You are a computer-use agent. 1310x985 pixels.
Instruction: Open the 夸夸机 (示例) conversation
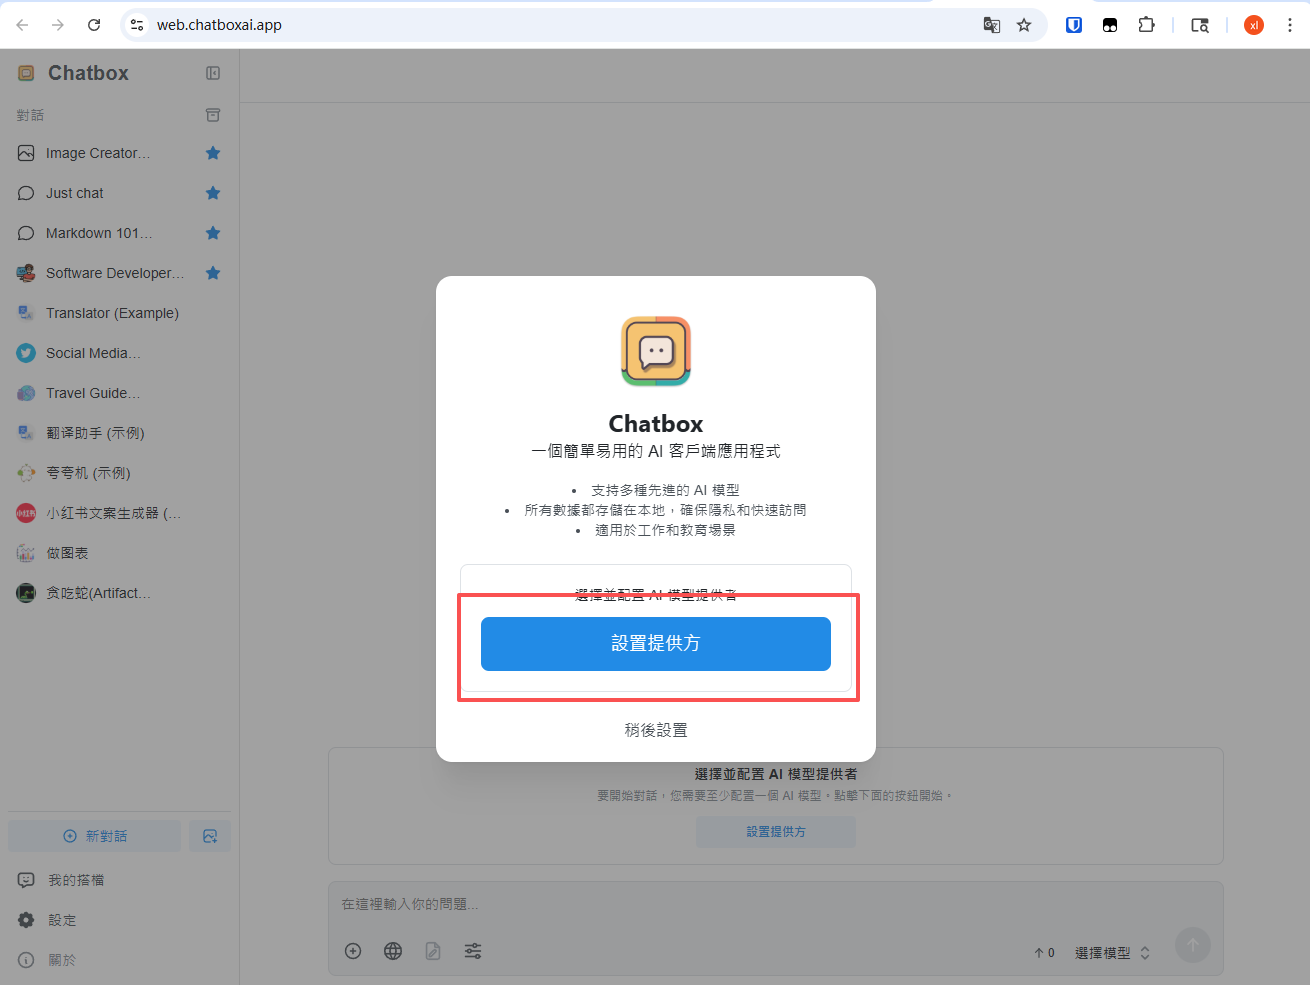click(119, 473)
